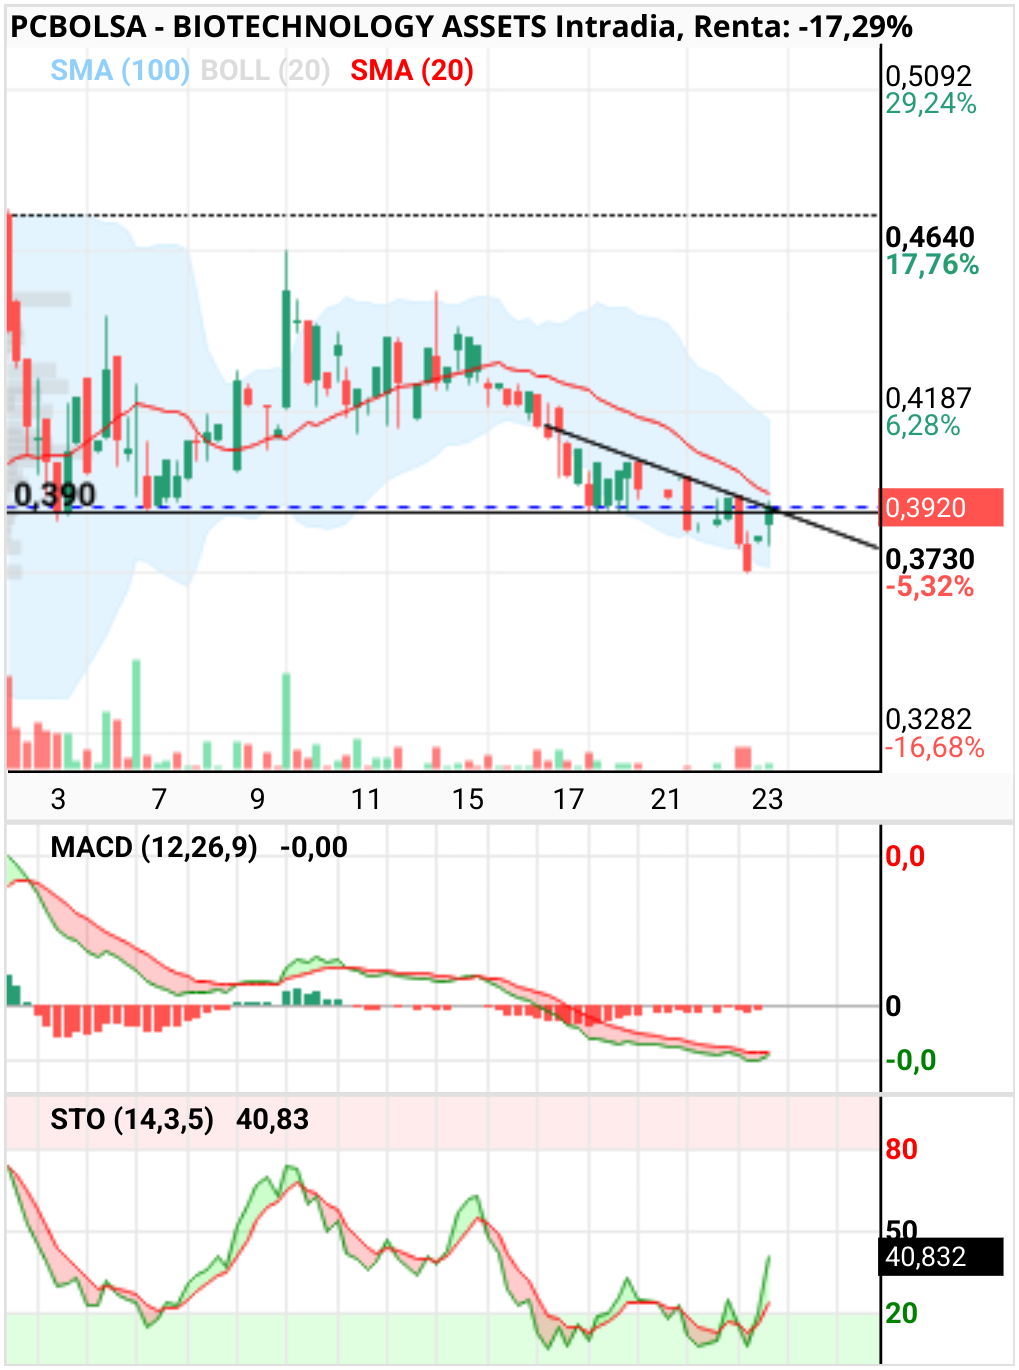The image size is (1019, 1370).
Task: Click the black 40,832 stochastic value tag
Action: tap(940, 1256)
